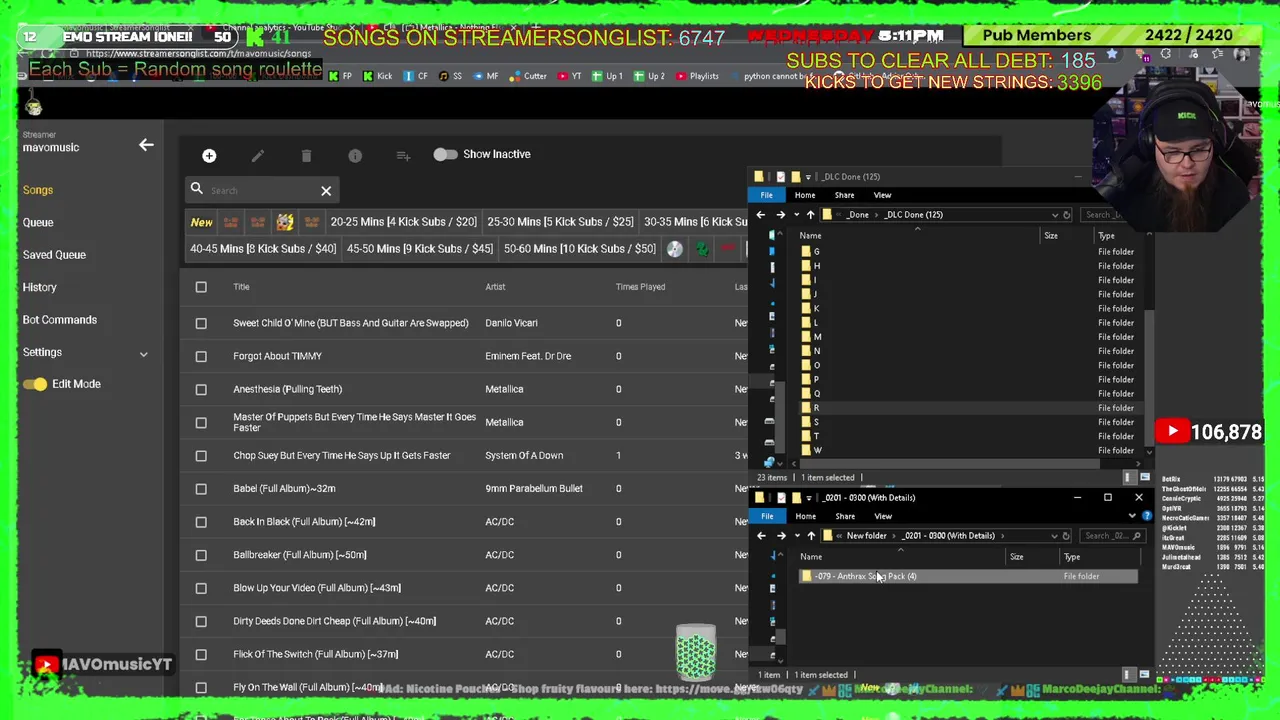
Task: Click the green dollar filter tag icon
Action: [702, 249]
